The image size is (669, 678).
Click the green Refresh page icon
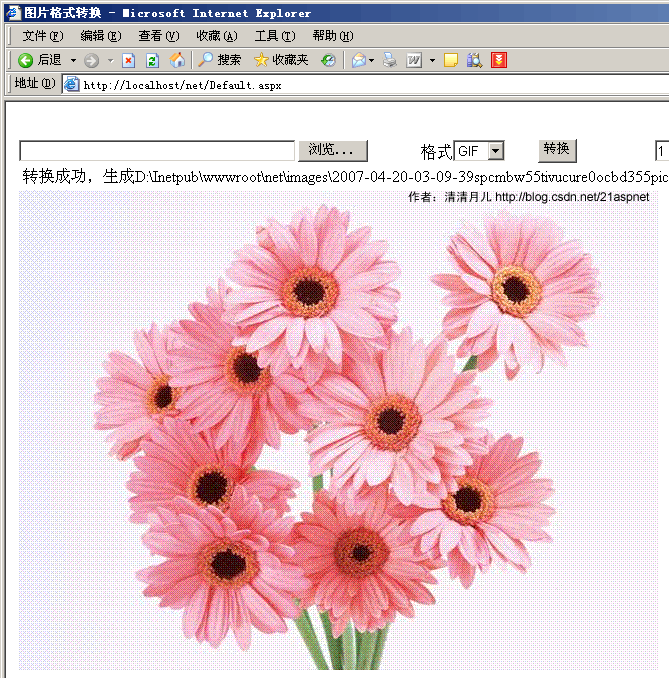pos(152,61)
